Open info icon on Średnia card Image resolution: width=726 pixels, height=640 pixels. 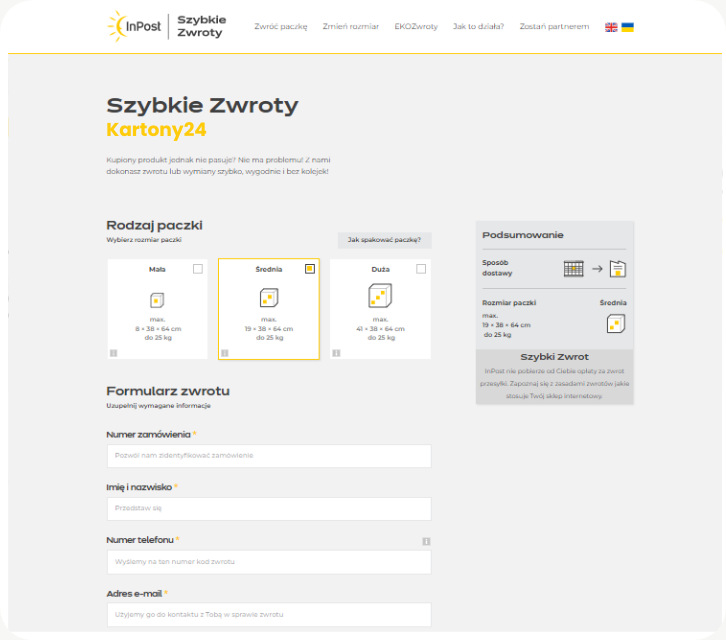(x=225, y=353)
